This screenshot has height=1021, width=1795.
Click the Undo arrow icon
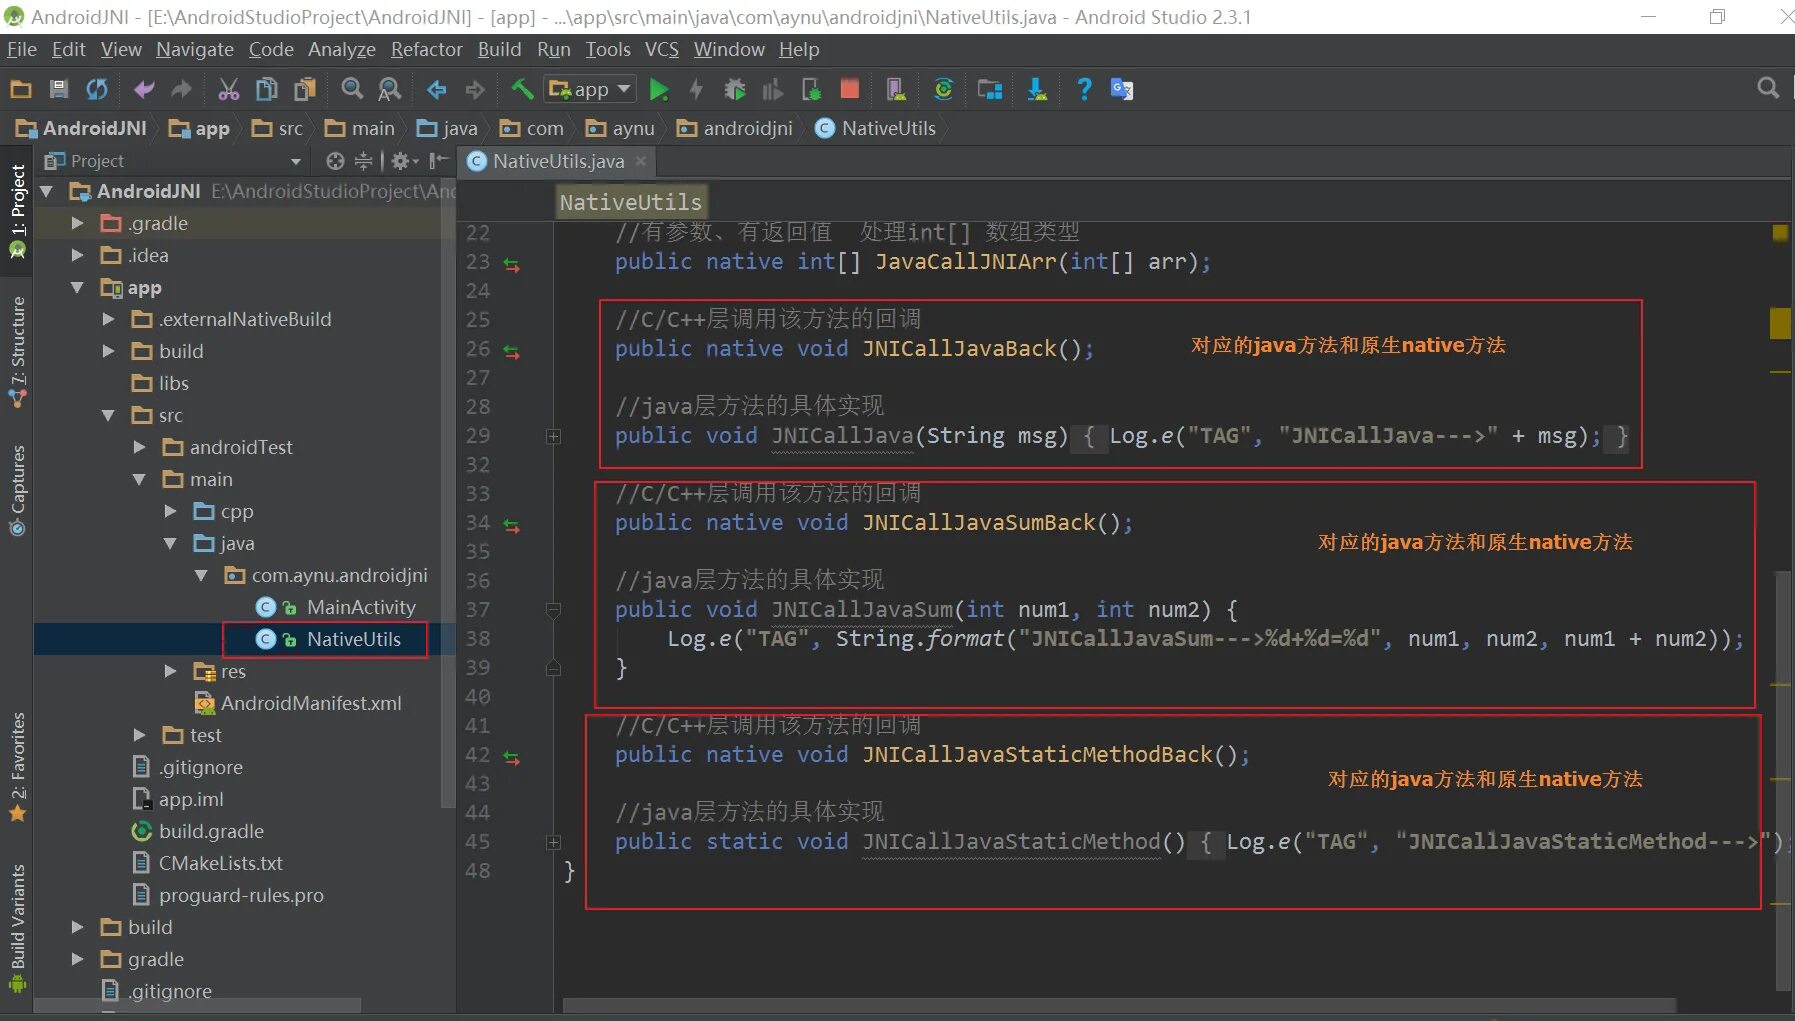pos(144,89)
